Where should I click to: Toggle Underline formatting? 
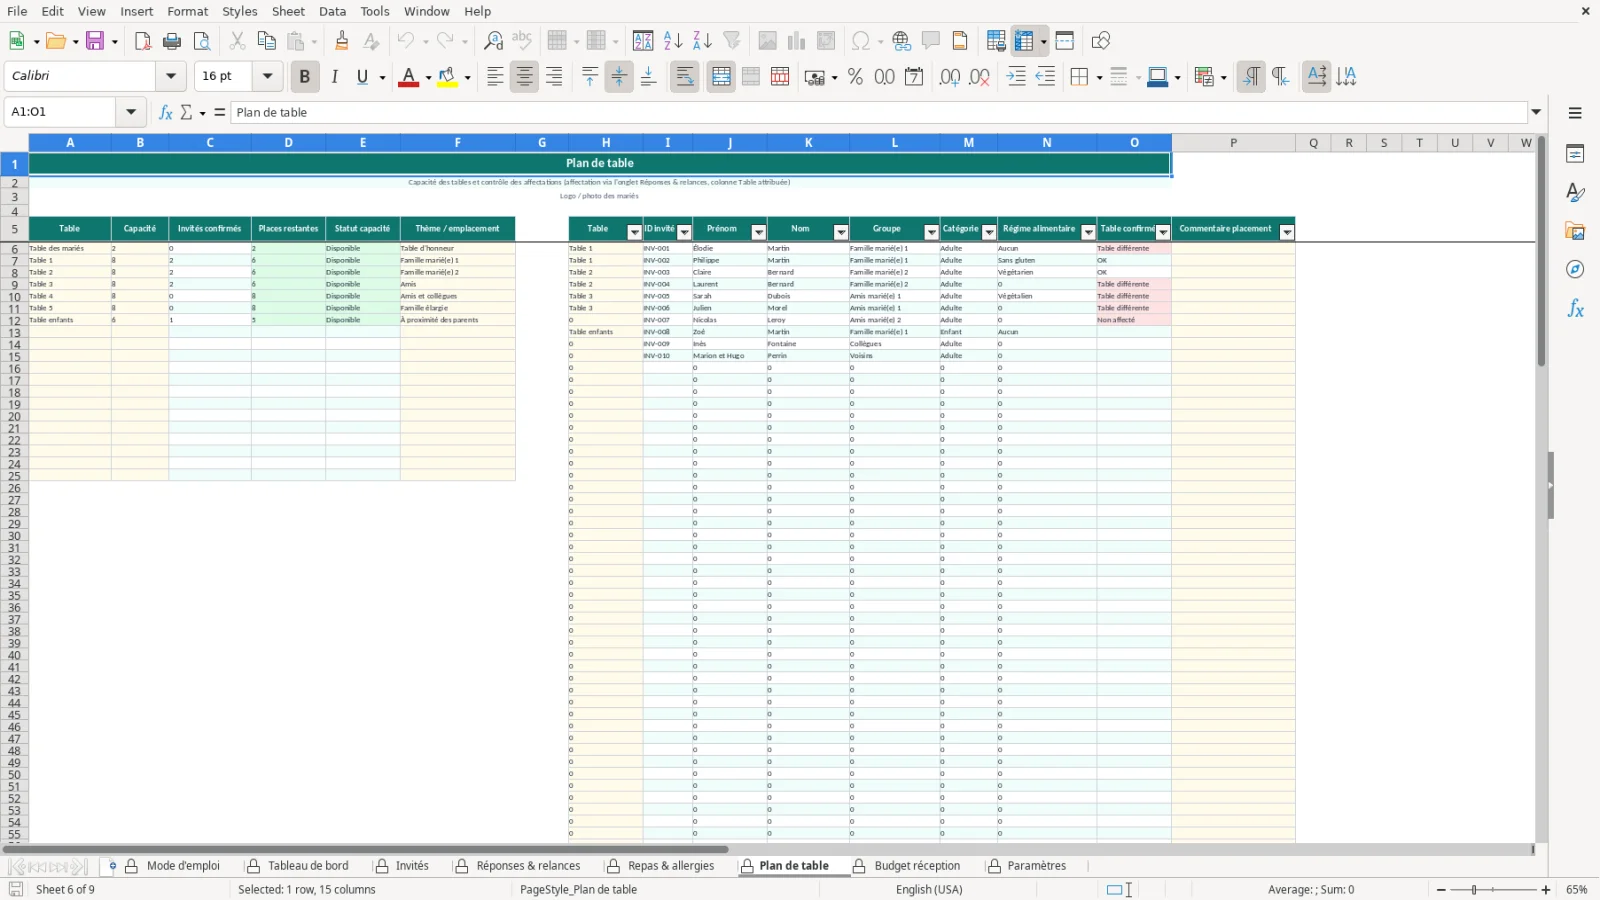pyautogui.click(x=363, y=77)
